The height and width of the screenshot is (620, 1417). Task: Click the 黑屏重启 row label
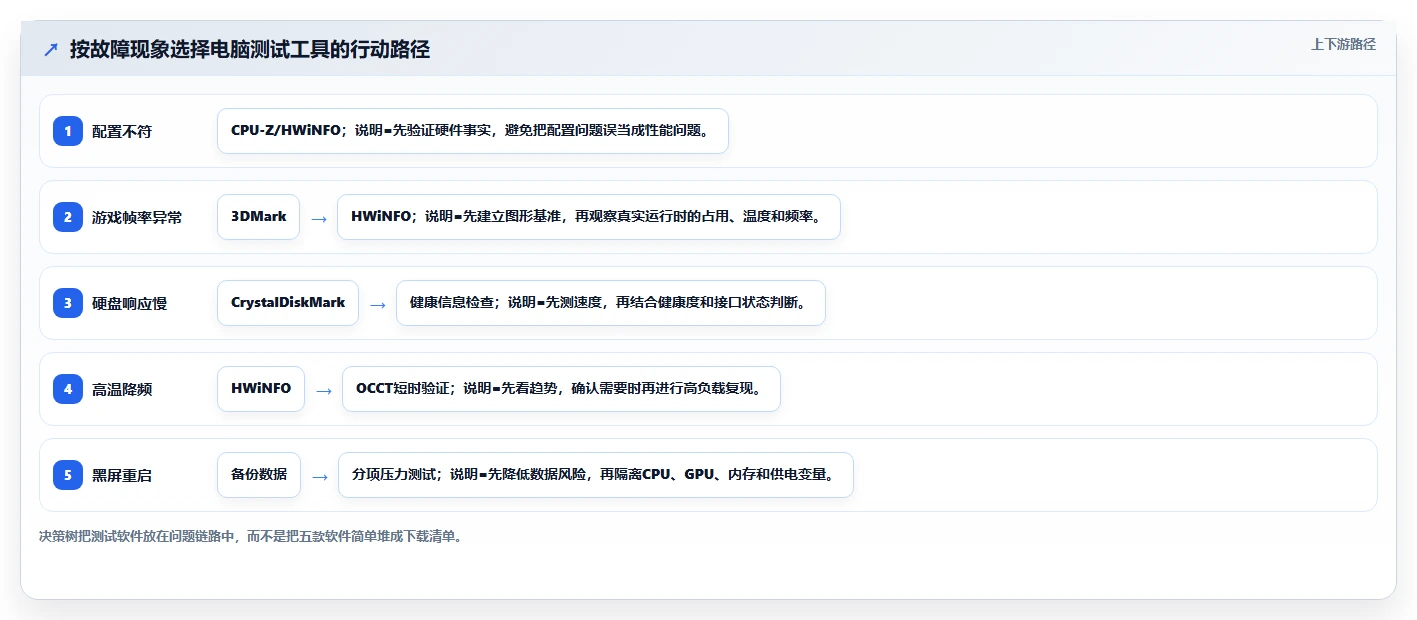pos(122,475)
